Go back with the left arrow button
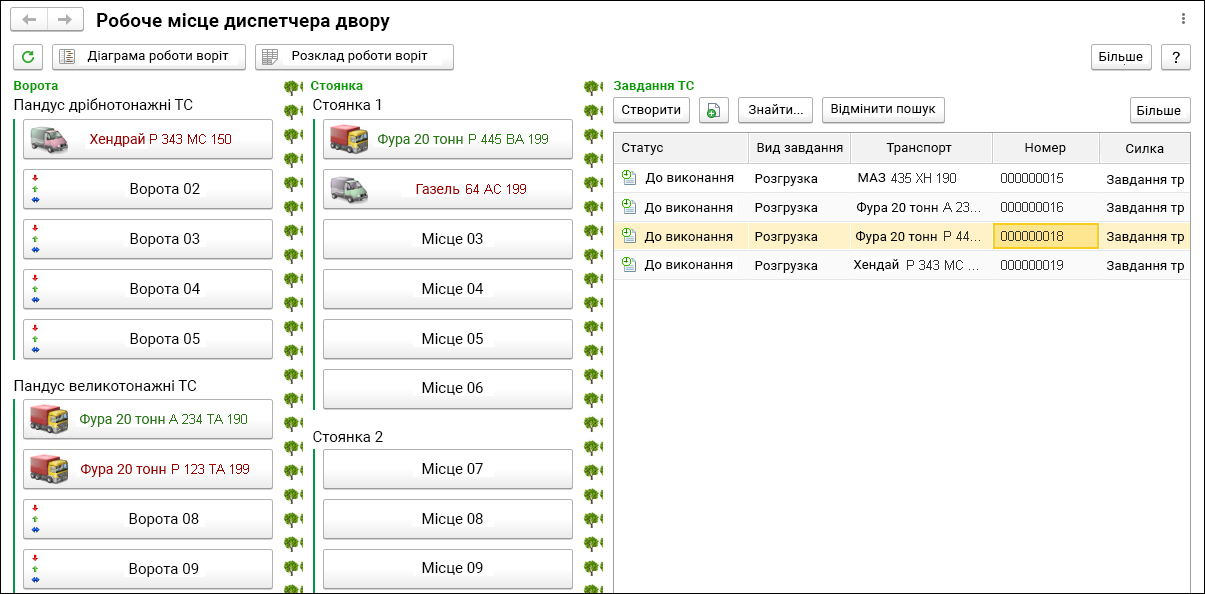 tap(30, 20)
